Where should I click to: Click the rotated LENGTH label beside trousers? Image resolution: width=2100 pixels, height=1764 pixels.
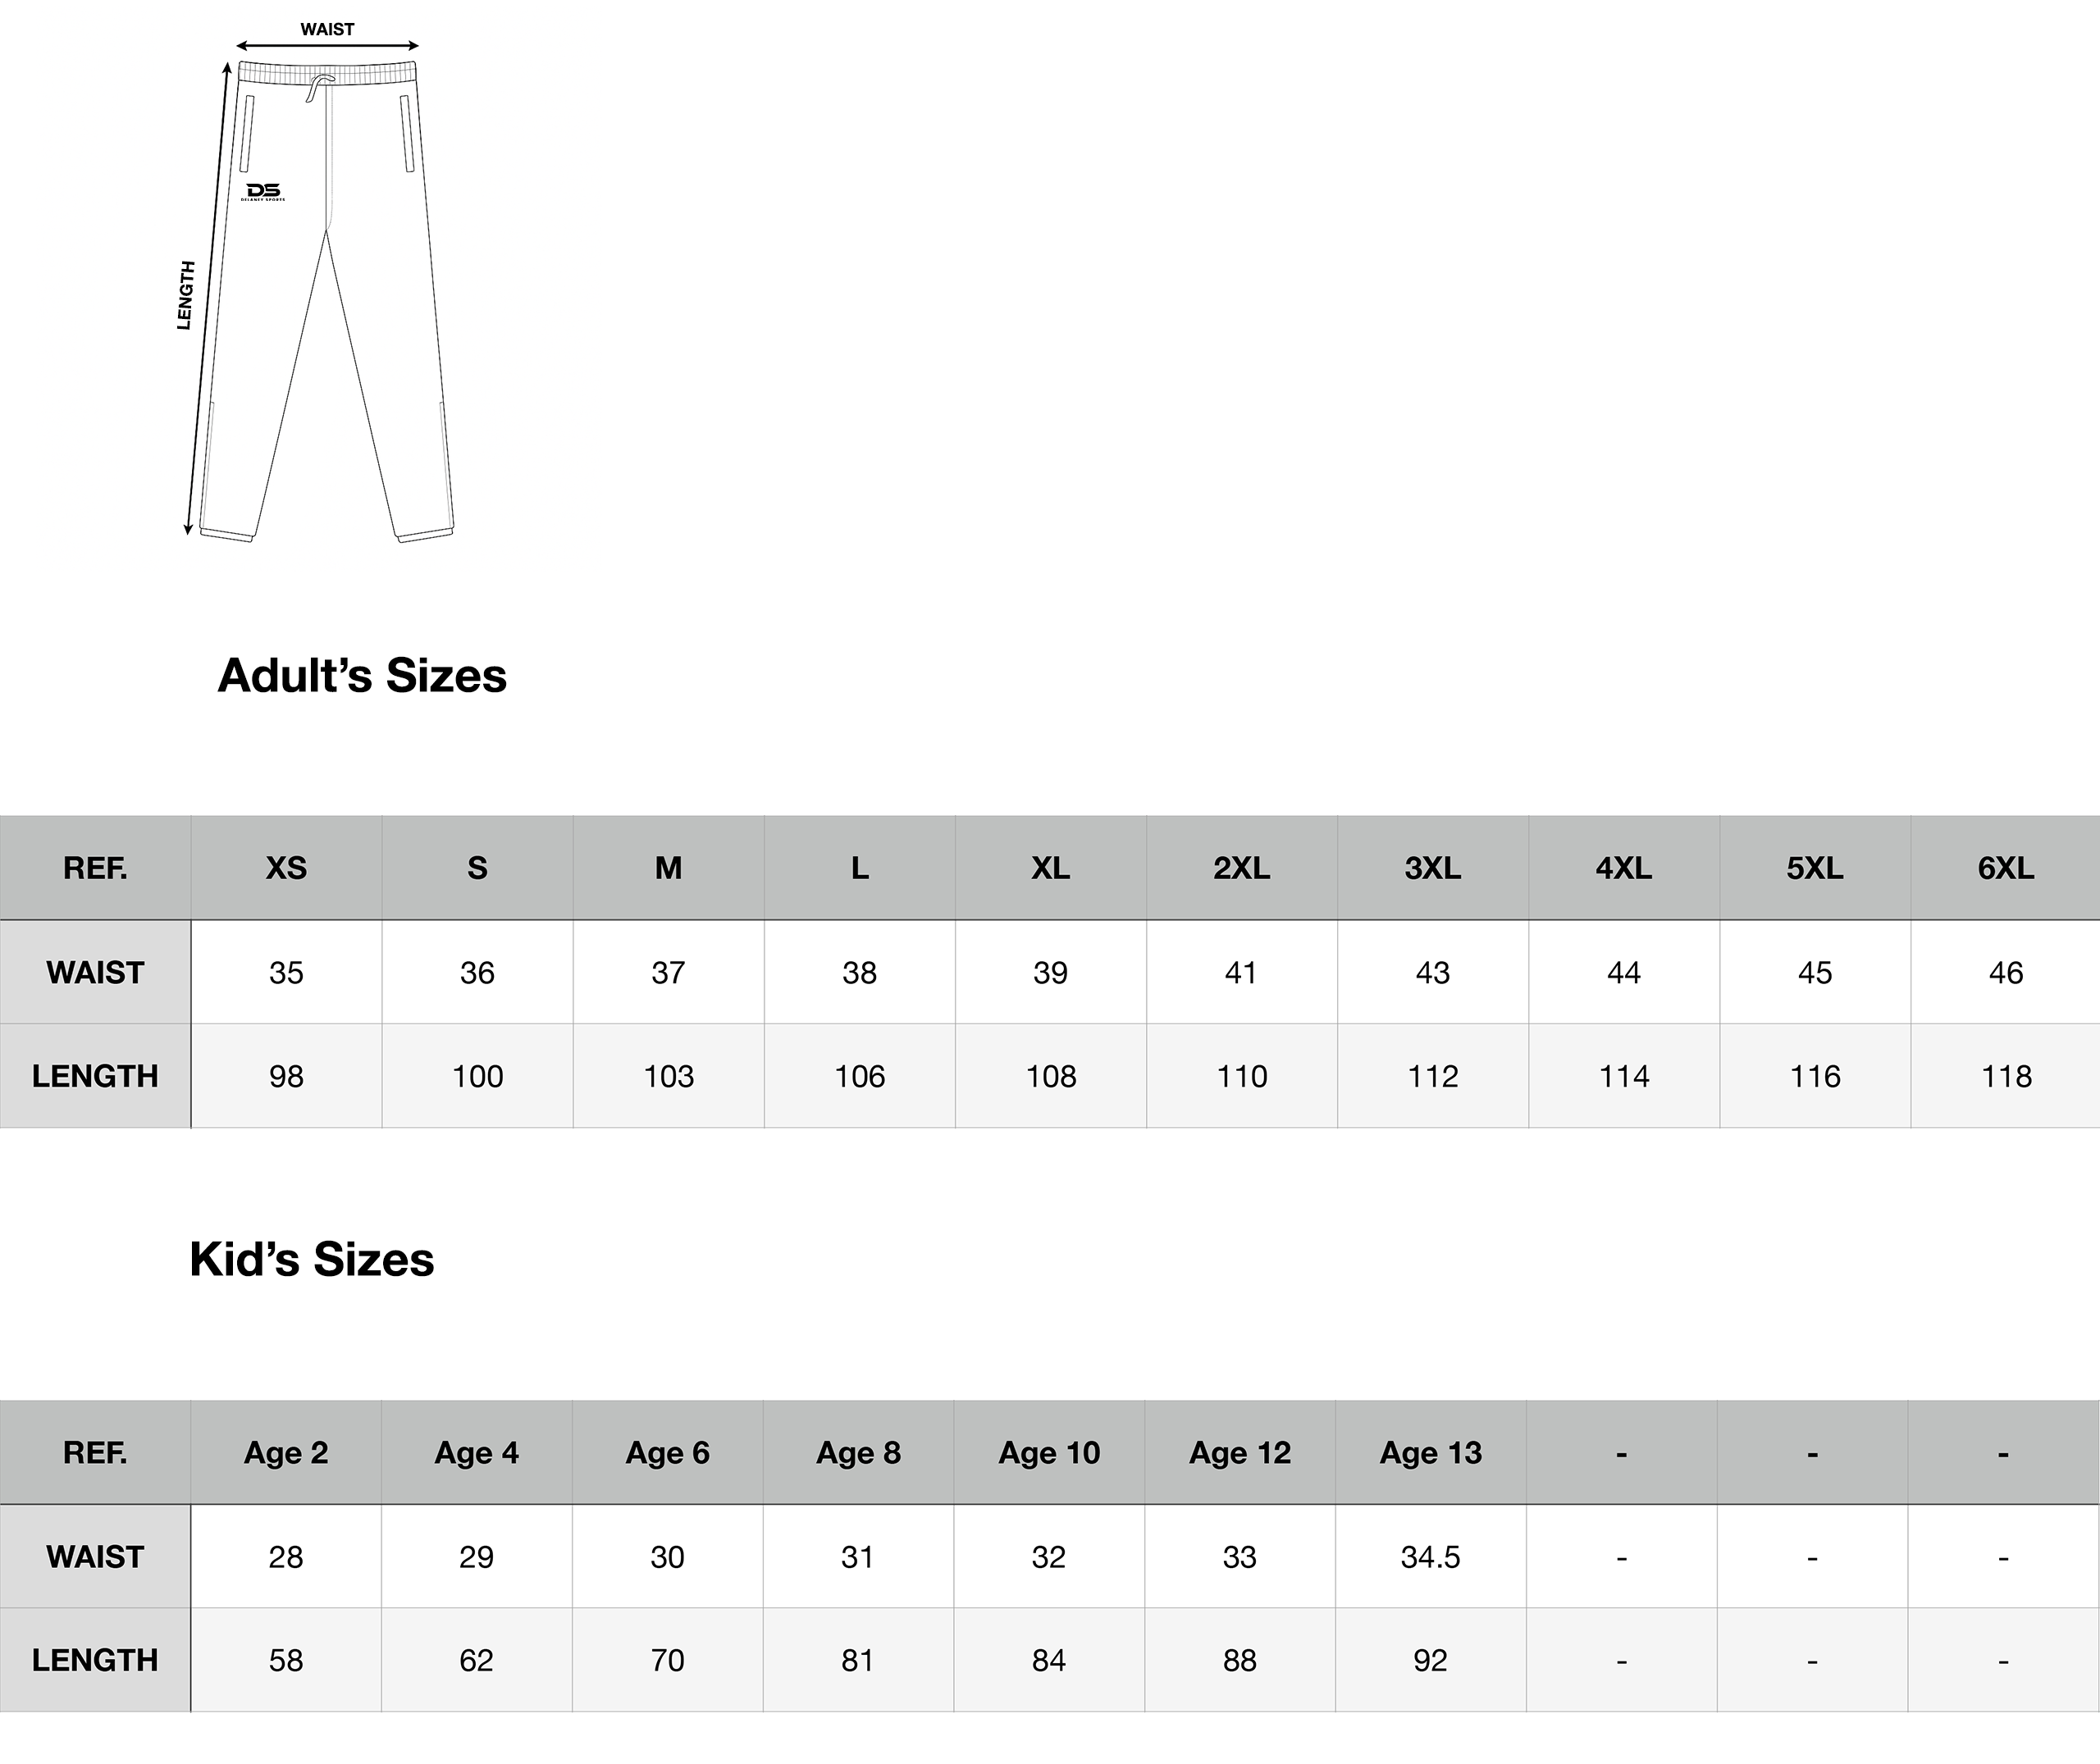pos(186,295)
